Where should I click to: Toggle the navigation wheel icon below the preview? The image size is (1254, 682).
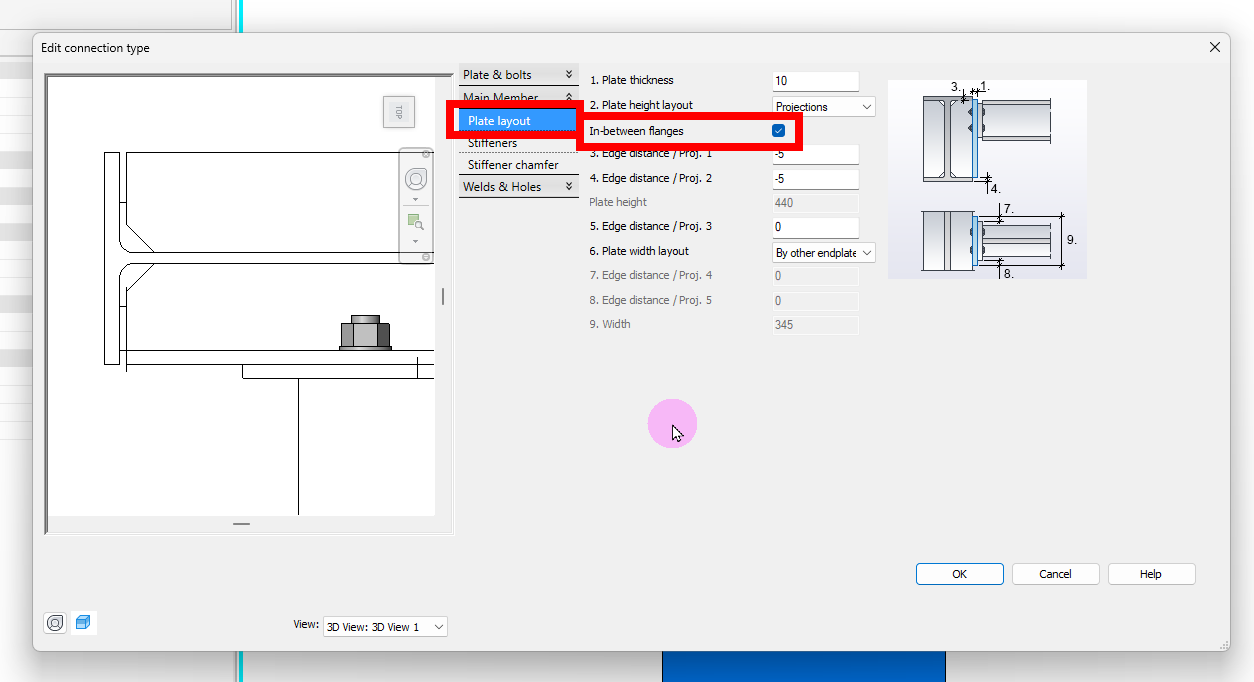pyautogui.click(x=55, y=623)
